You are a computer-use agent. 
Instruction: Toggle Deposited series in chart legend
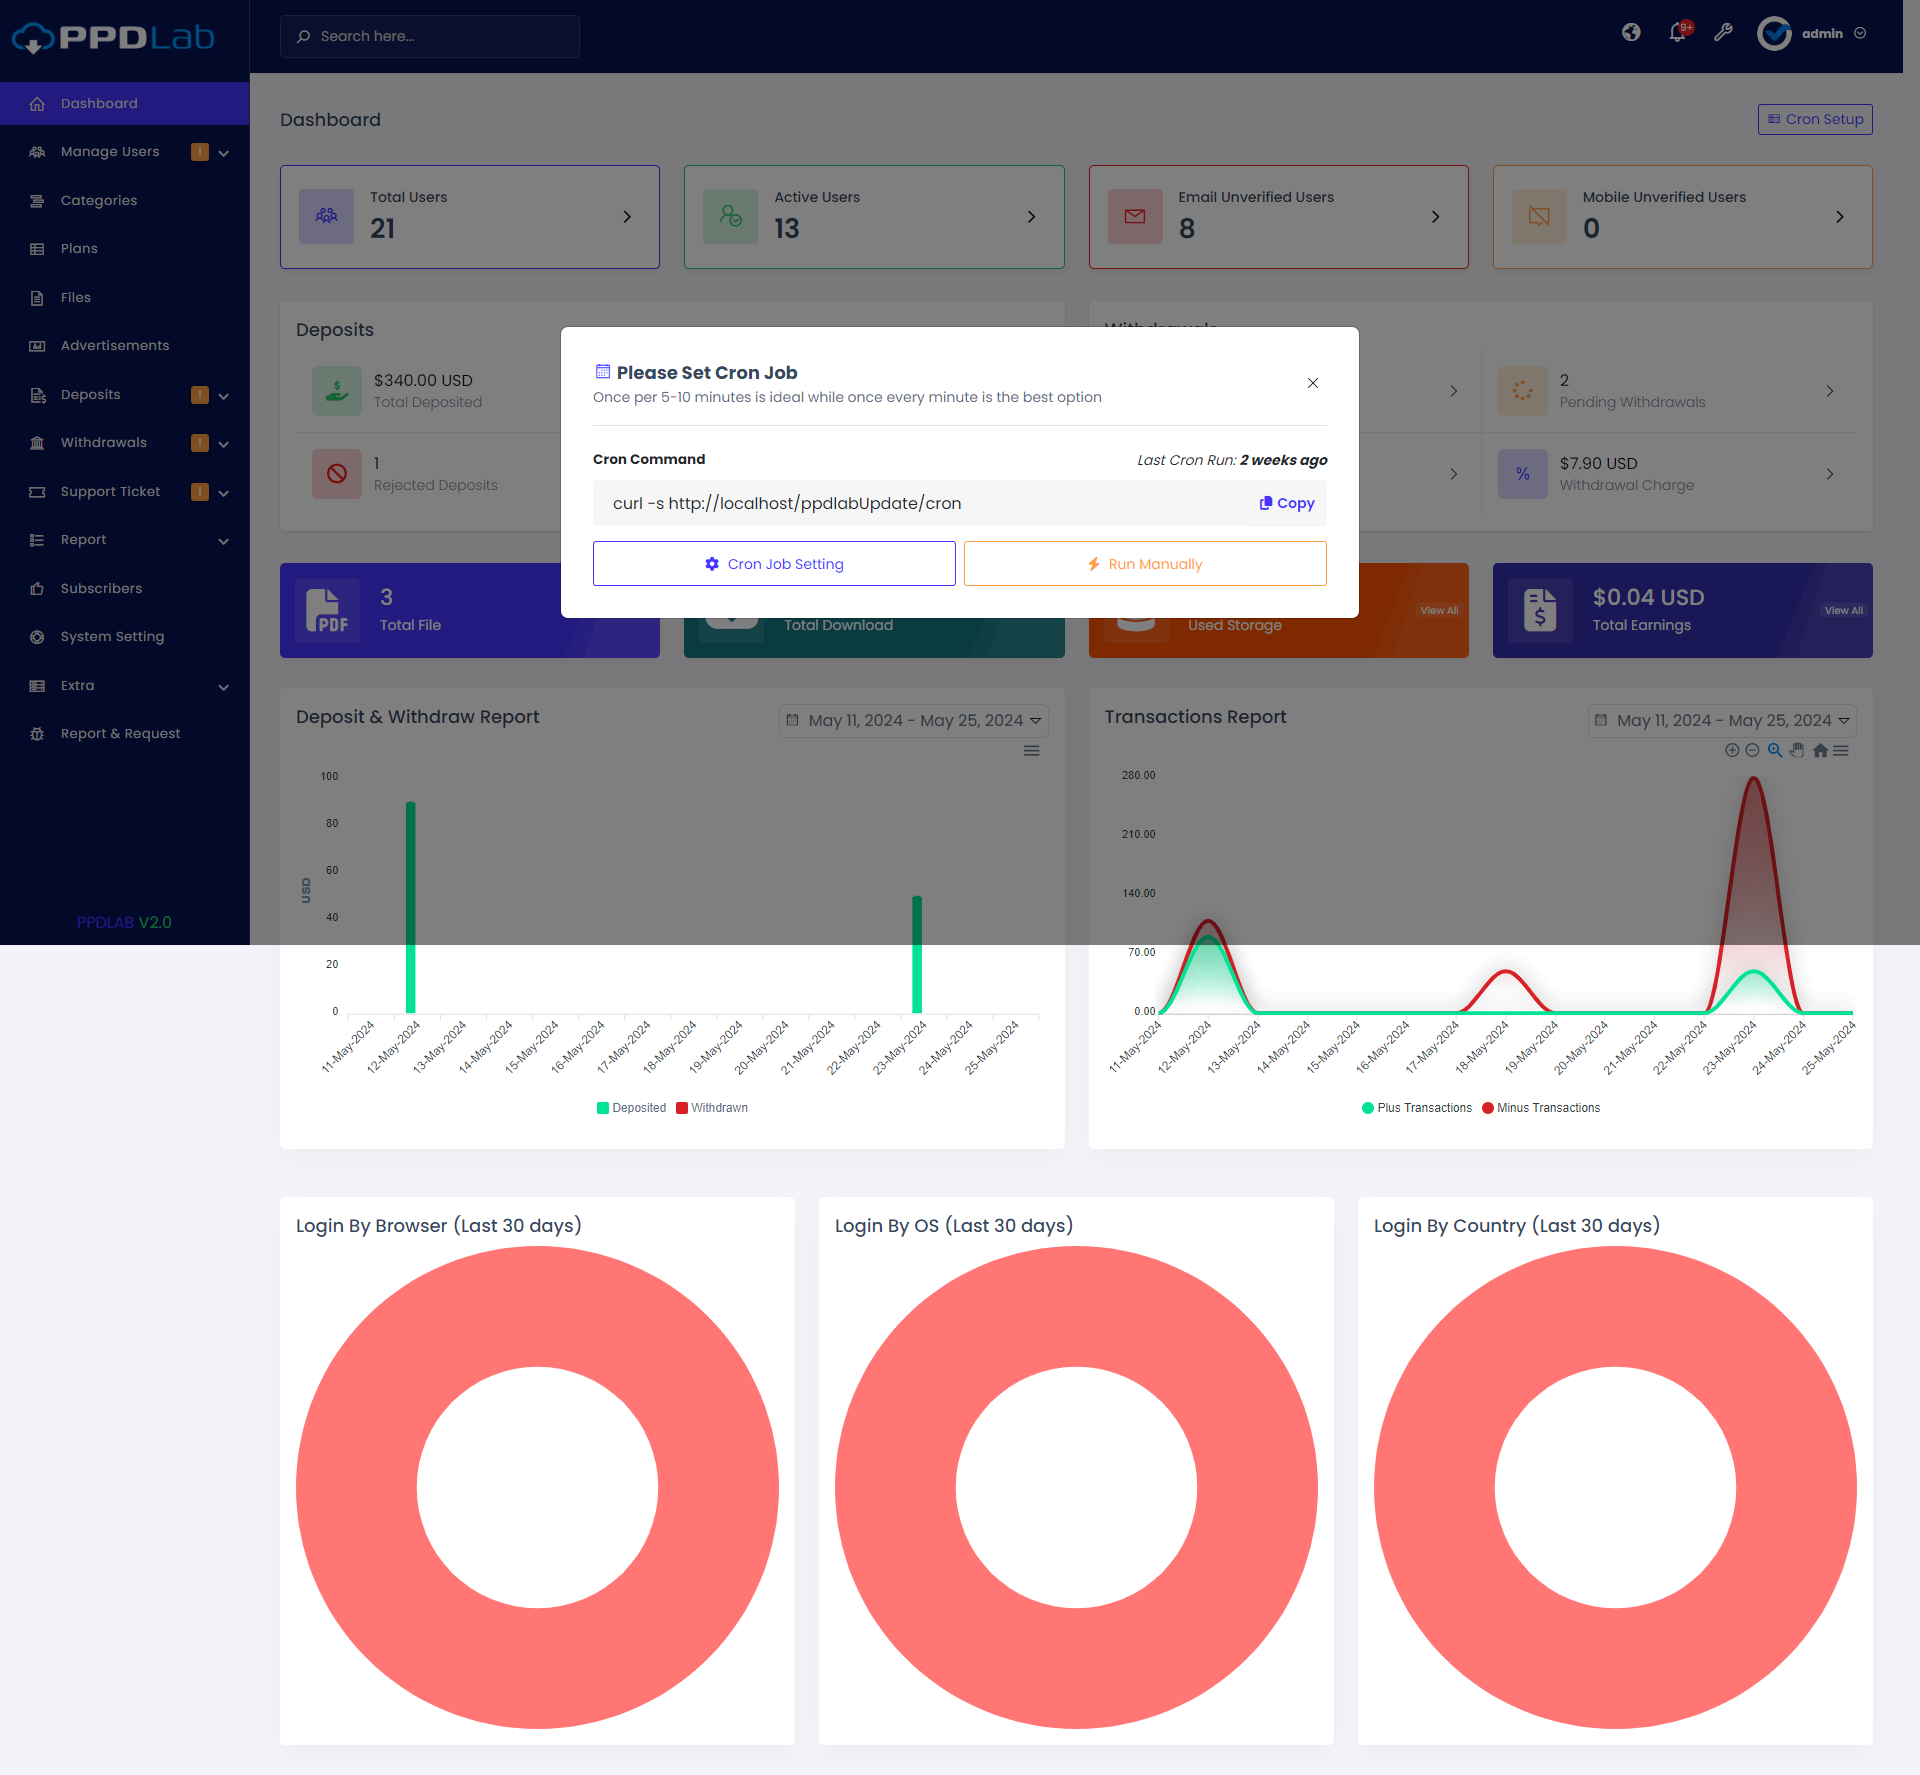pyautogui.click(x=631, y=1108)
